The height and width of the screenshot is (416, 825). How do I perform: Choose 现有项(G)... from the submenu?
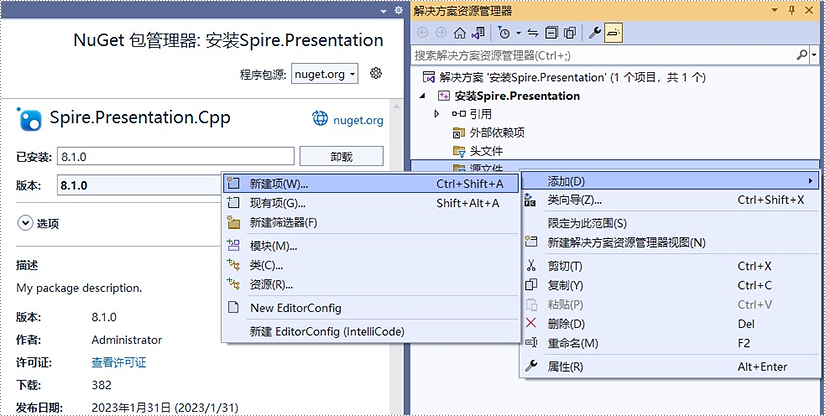tap(370, 203)
